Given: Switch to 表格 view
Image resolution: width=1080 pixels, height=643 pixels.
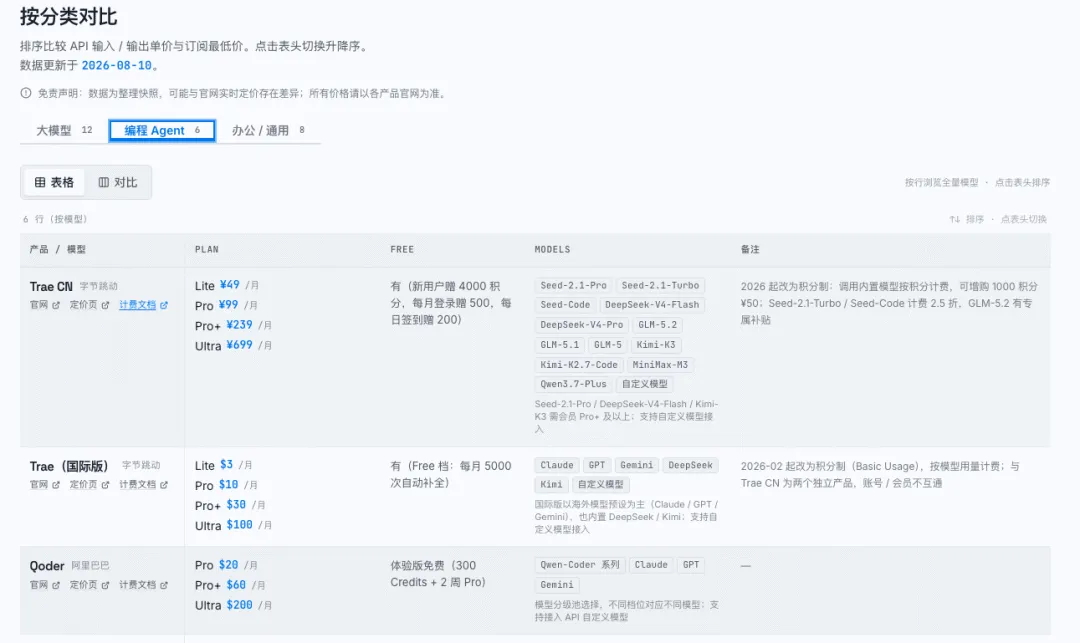Looking at the screenshot, I should [54, 182].
